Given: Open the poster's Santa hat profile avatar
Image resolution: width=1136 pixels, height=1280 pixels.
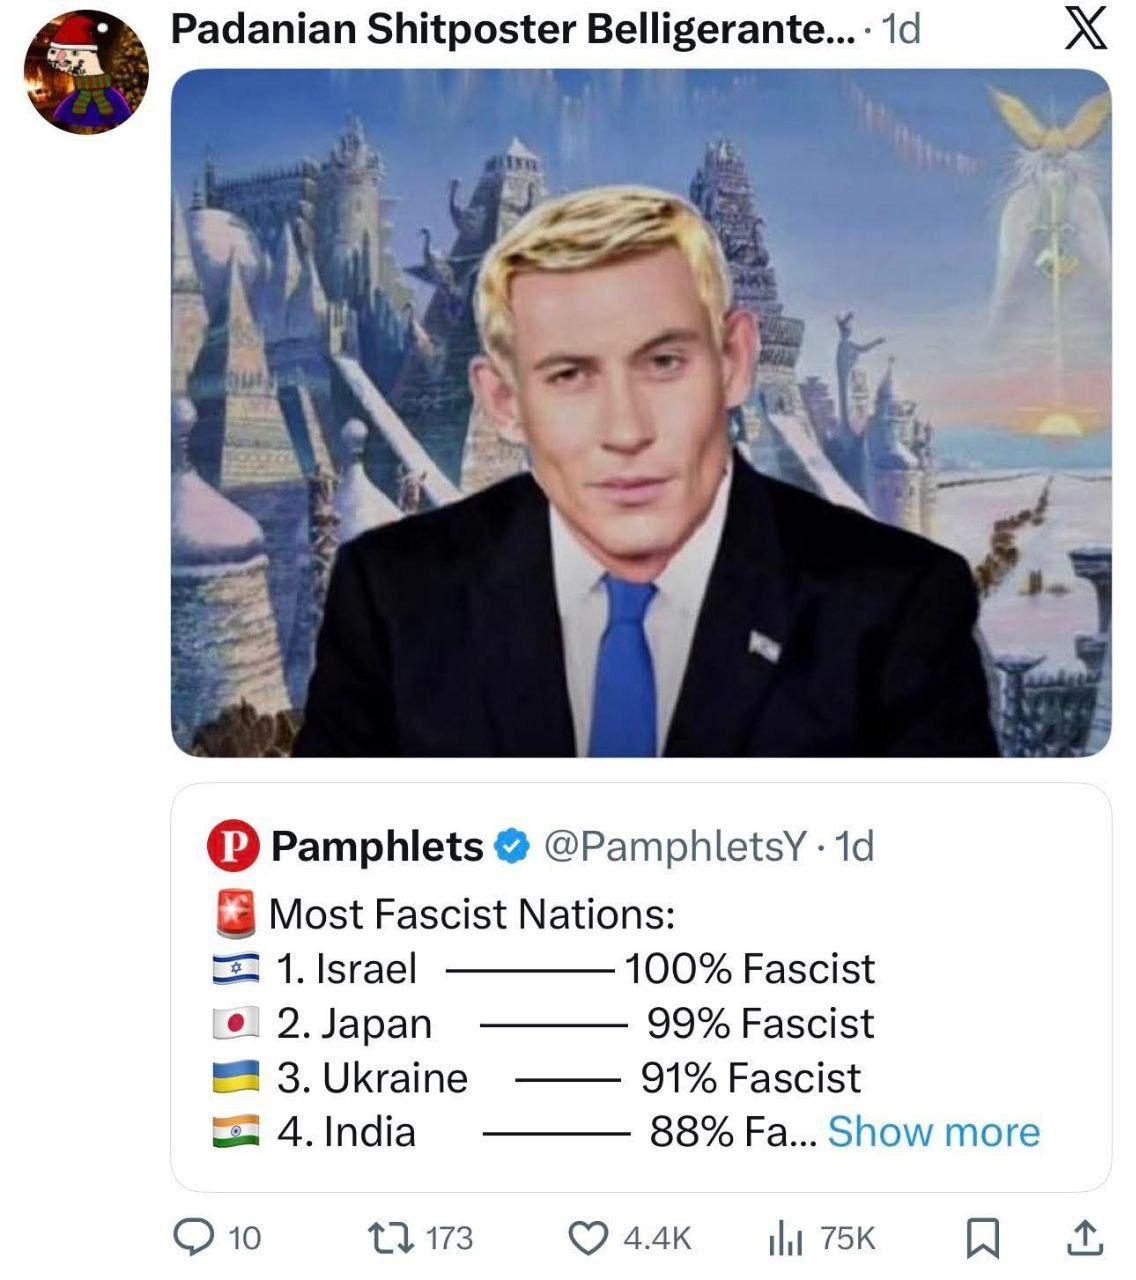Looking at the screenshot, I should [x=86, y=73].
